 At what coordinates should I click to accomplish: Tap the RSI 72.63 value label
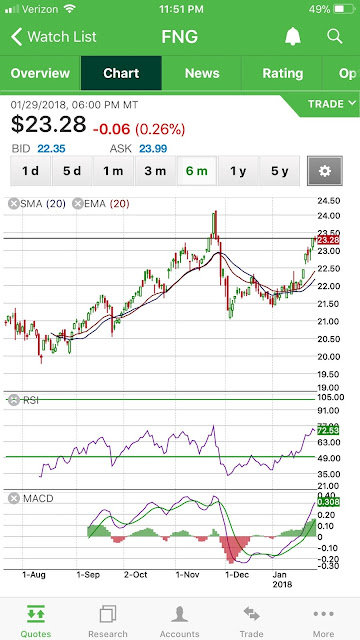click(x=328, y=430)
